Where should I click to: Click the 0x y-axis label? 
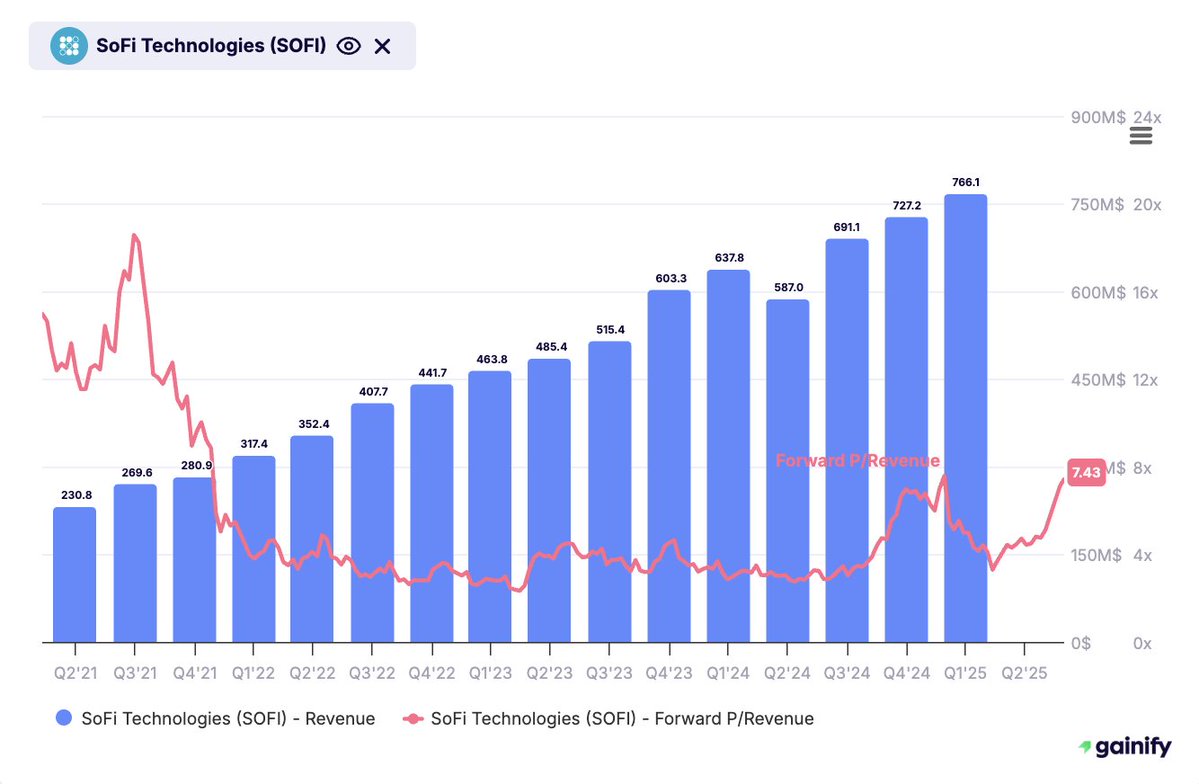[x=1142, y=643]
